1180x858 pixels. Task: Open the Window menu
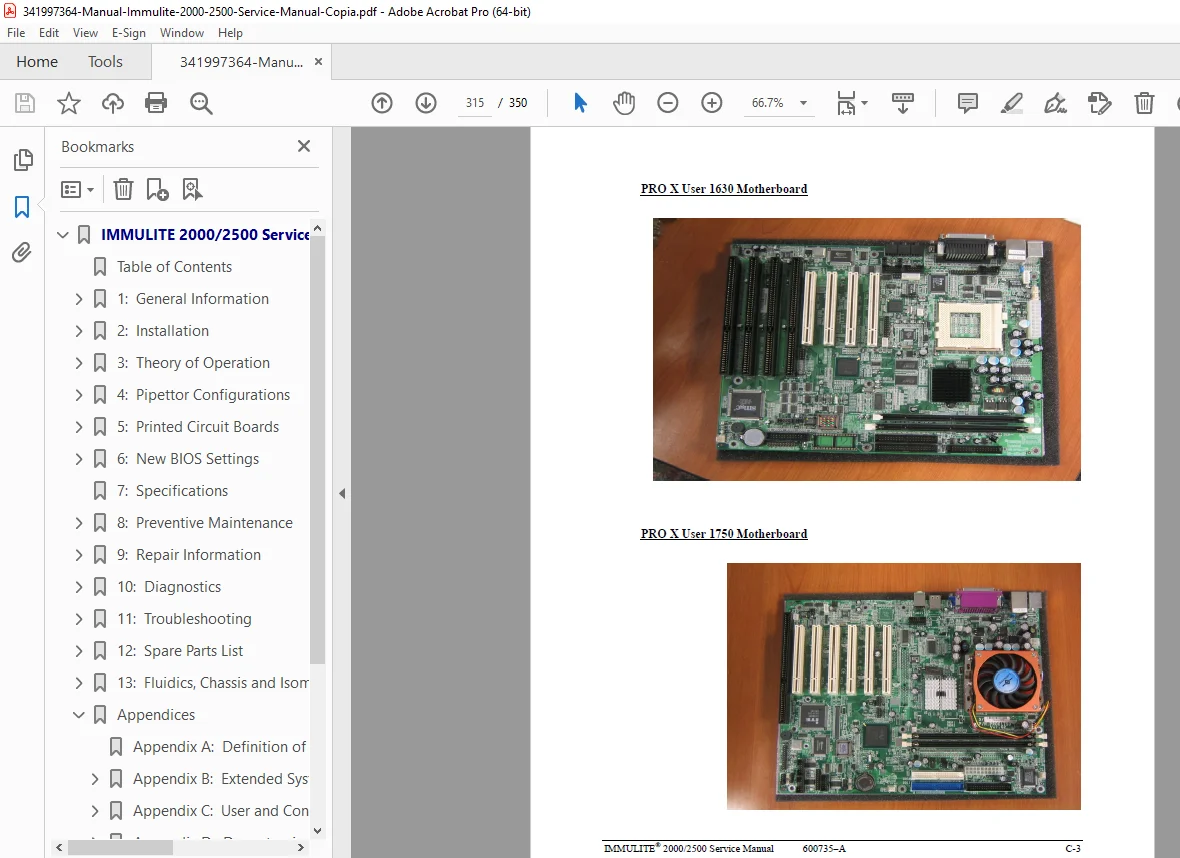[181, 33]
